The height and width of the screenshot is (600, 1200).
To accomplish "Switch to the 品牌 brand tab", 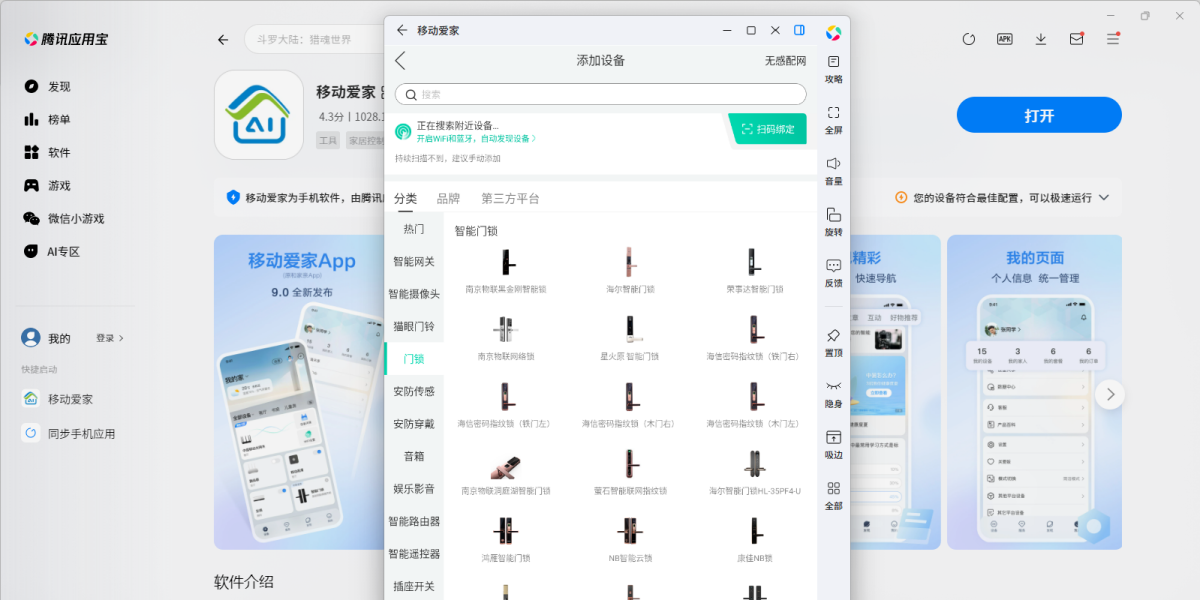I will coord(448,199).
